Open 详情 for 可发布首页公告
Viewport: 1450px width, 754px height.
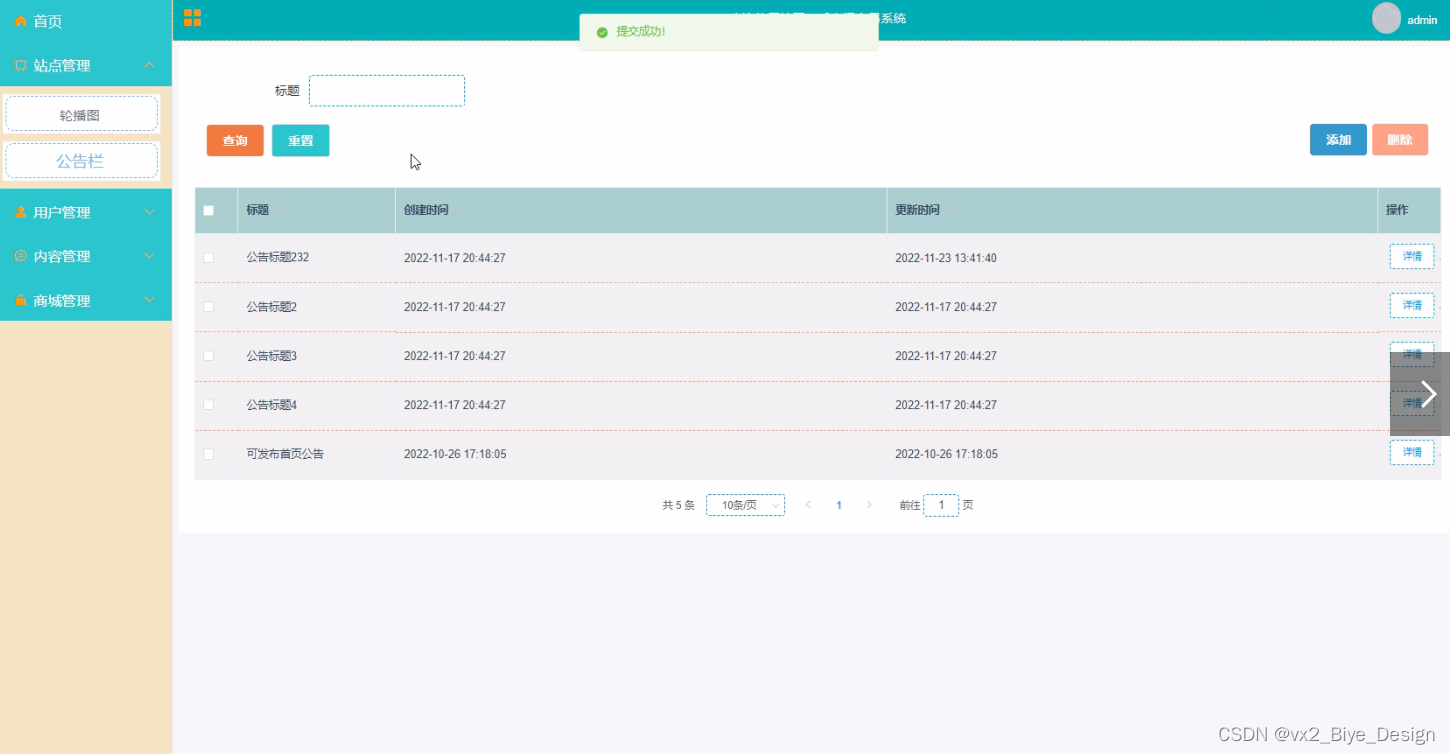(x=1412, y=453)
